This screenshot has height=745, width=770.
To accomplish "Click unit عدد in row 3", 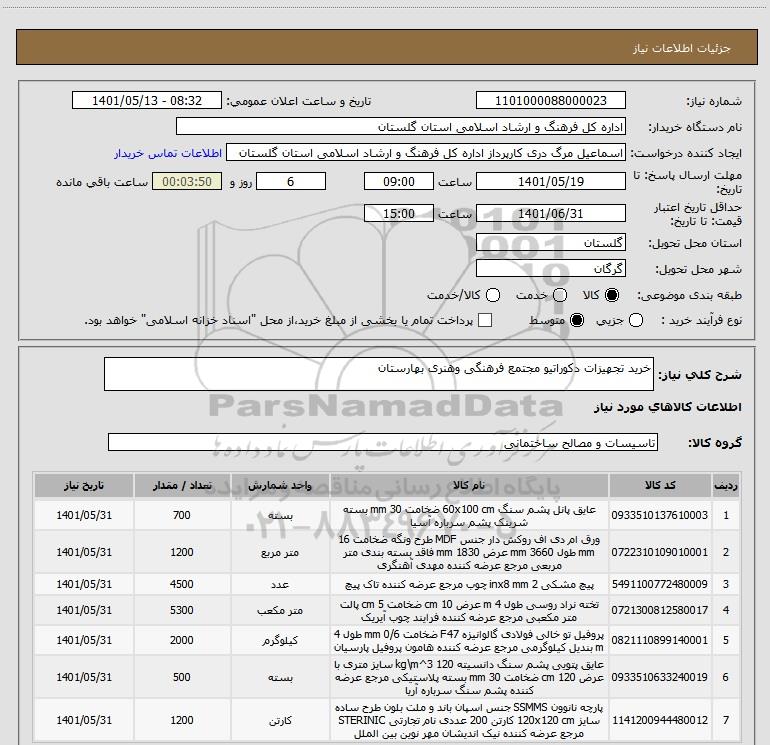I will pyautogui.click(x=280, y=584).
